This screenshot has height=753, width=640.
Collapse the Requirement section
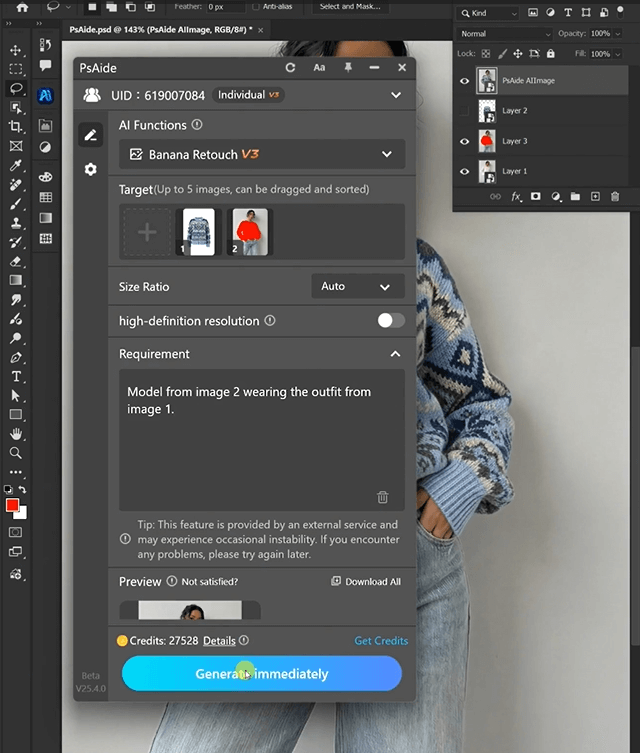point(395,354)
